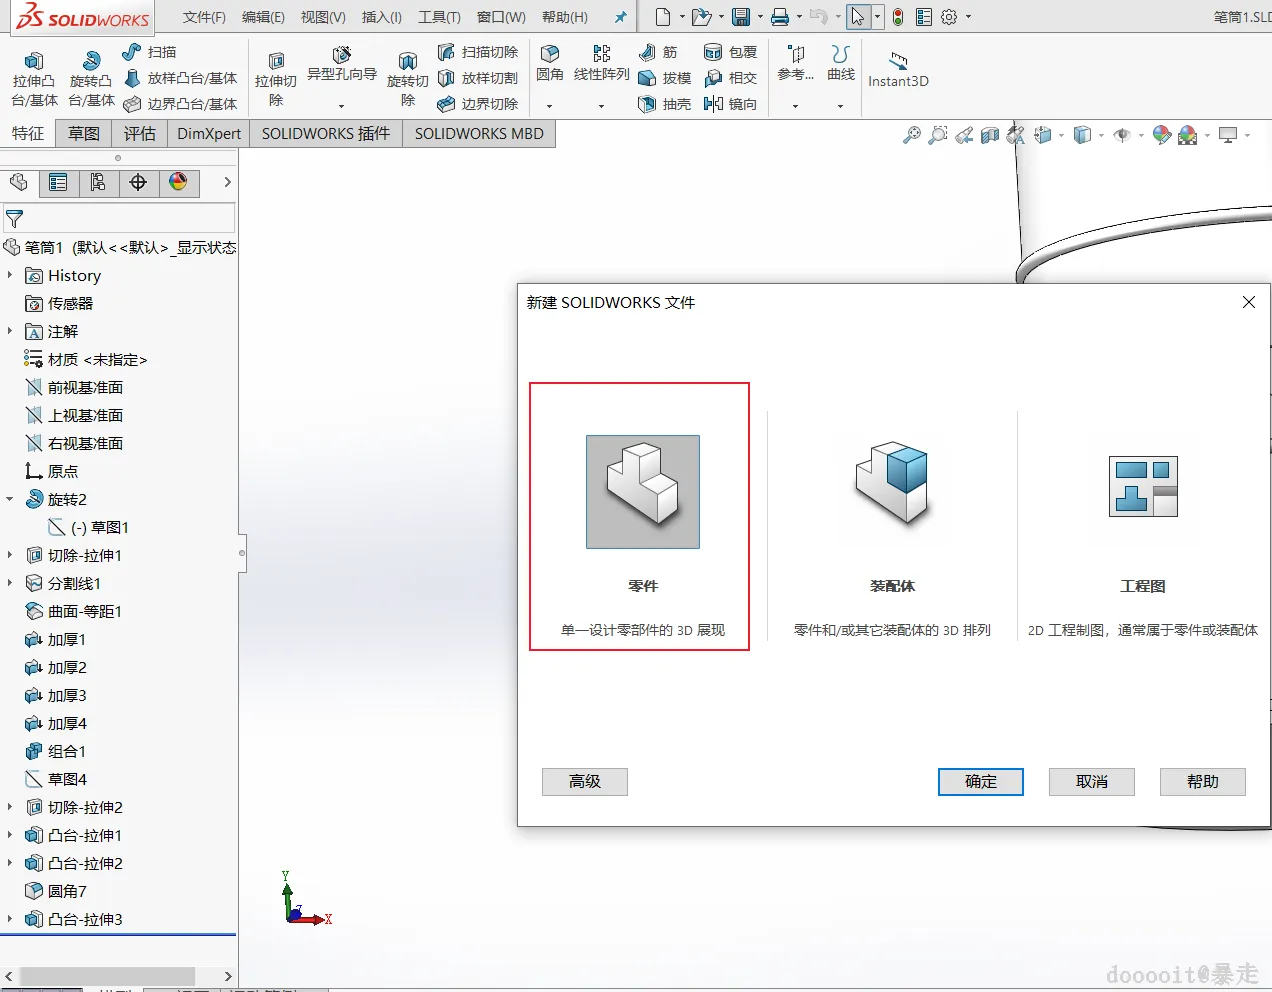Select the Extruded Boss/Base (拉伸凸台/基体) tool

[x=34, y=79]
